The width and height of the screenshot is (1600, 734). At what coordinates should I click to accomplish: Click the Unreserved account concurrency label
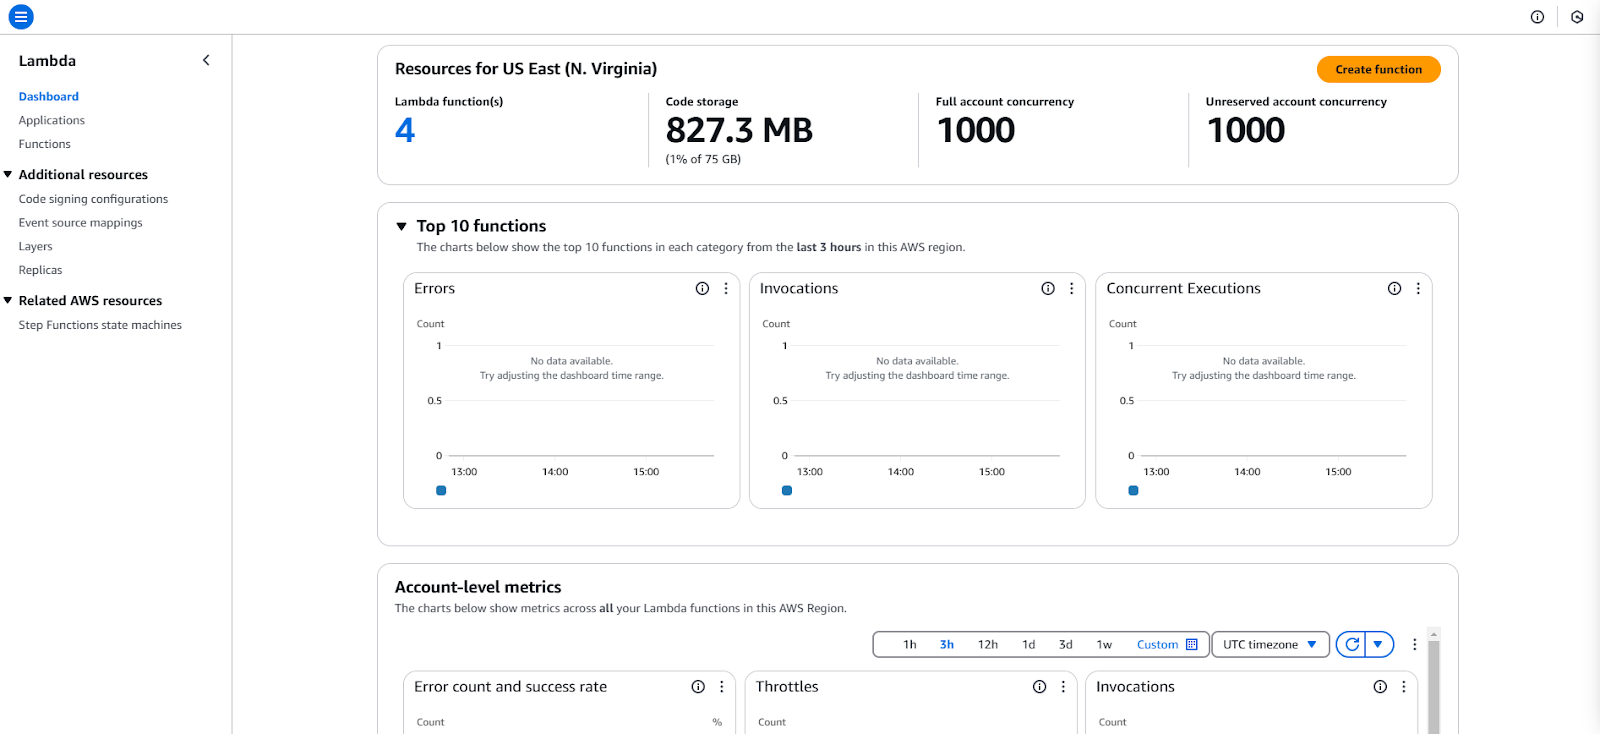click(x=1296, y=102)
